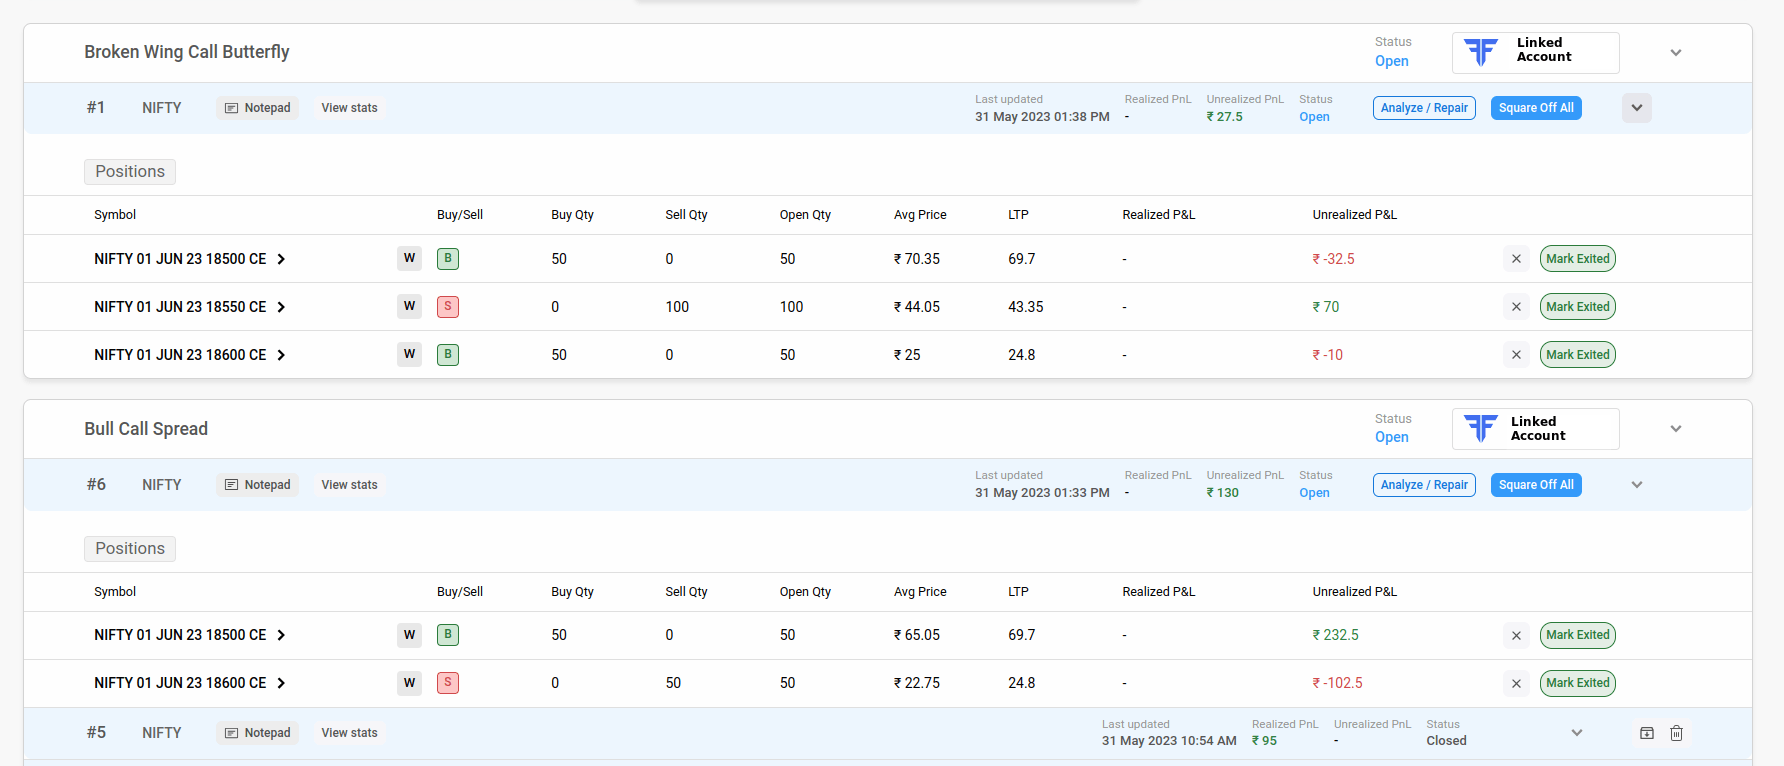Mark 18600 CE exited in Broken Wing Butterfly
The height and width of the screenshot is (766, 1784).
tap(1578, 355)
